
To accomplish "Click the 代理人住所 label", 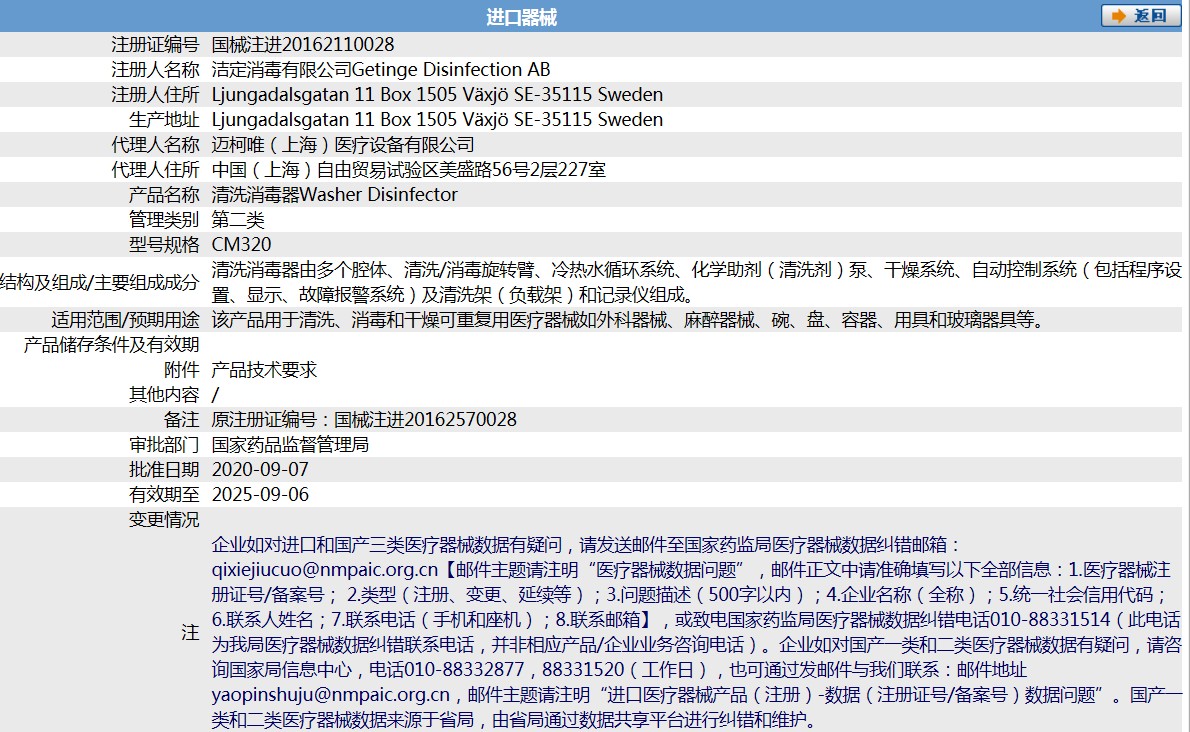I will click(156, 170).
